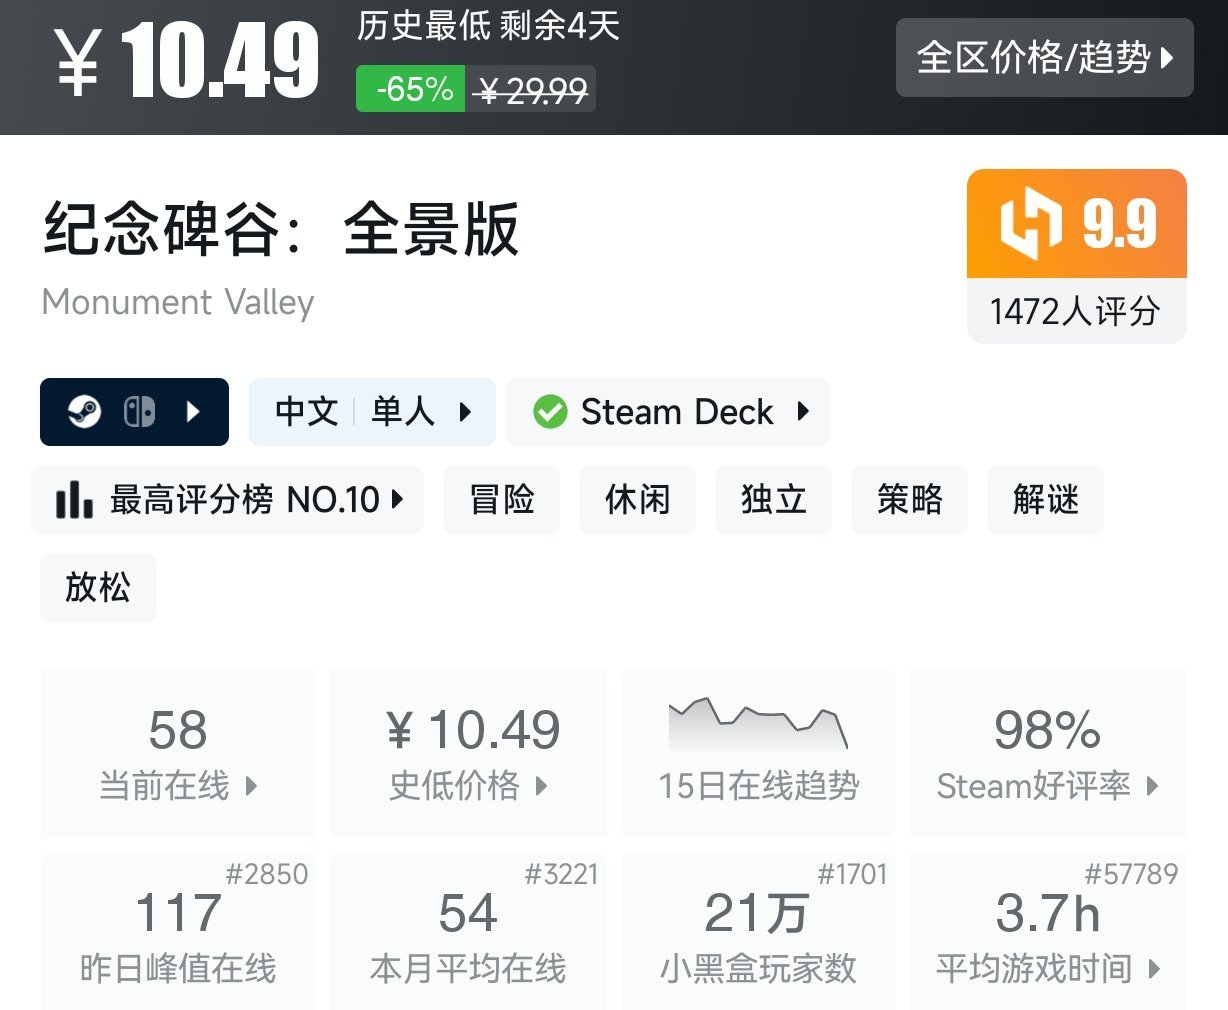Click the Nintendo Switch platform icon
The image size is (1228, 1010).
(139, 412)
